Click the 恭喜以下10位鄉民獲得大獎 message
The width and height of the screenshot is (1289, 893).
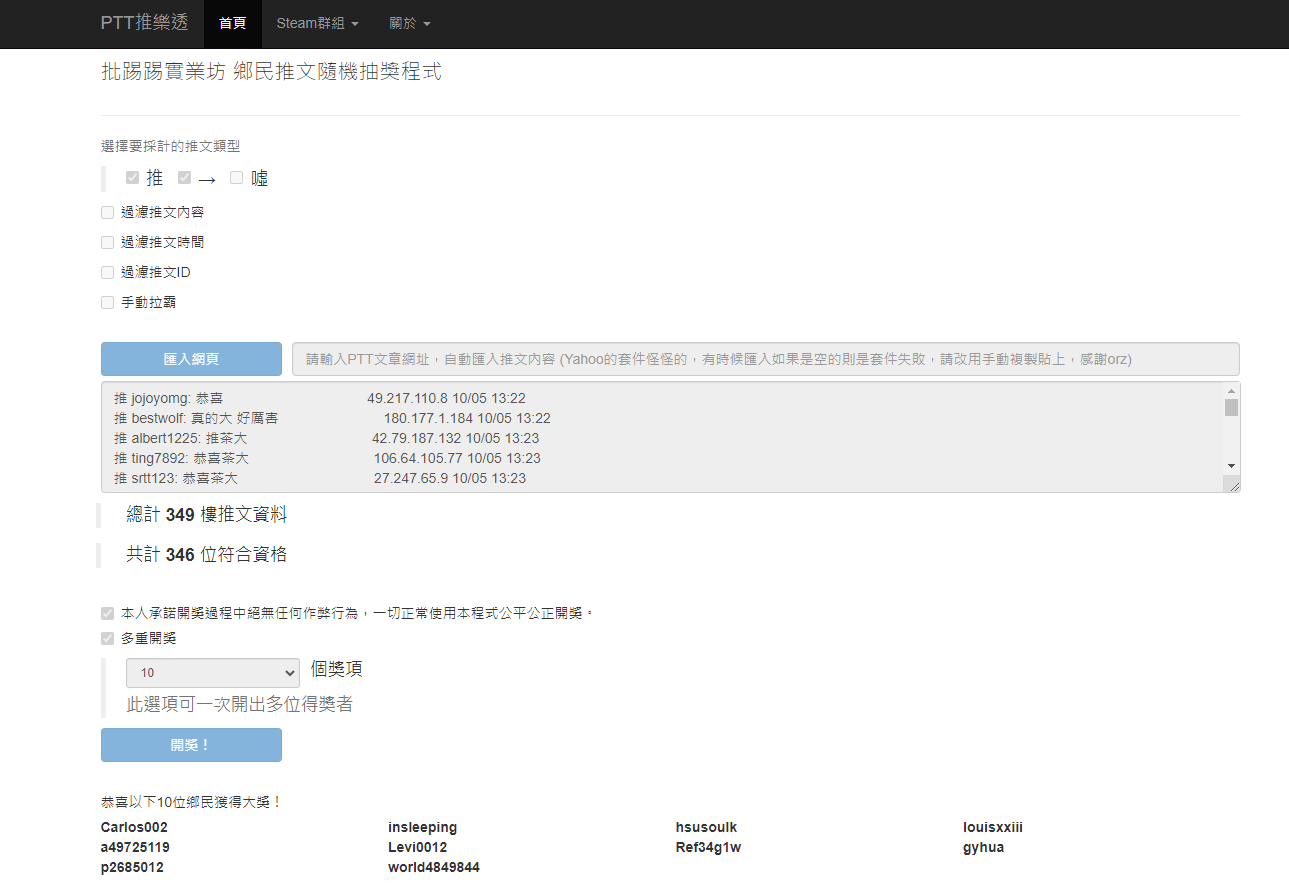coord(192,802)
